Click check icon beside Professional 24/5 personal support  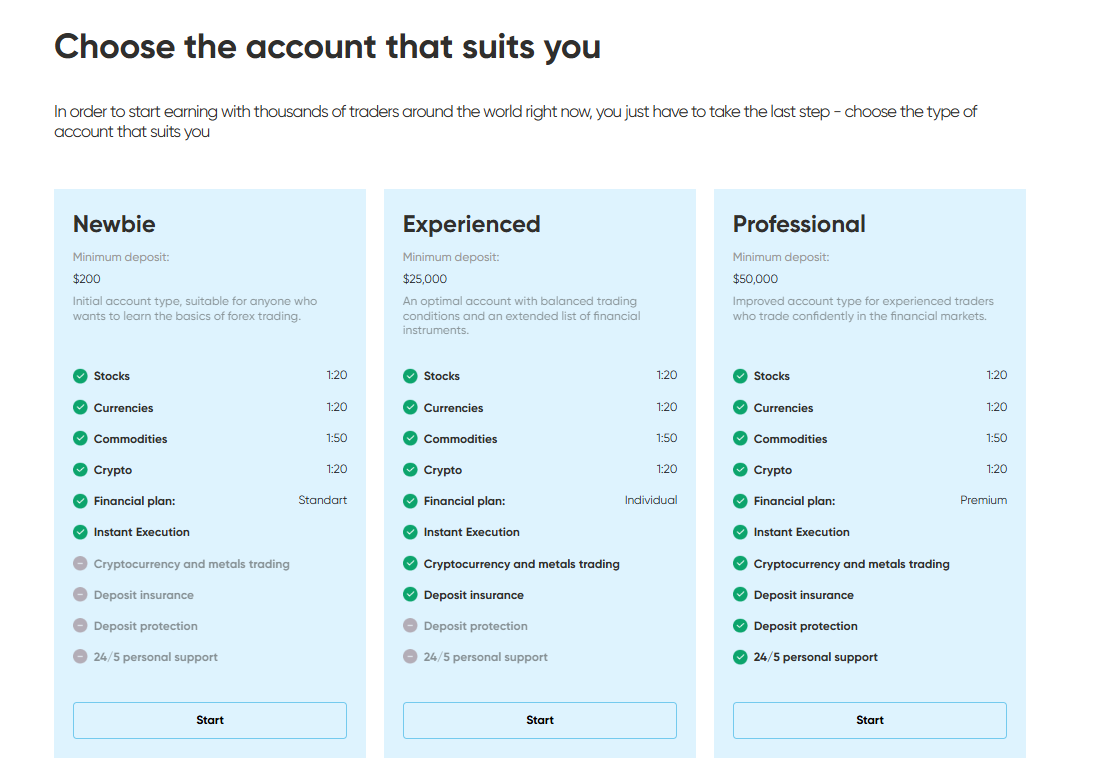[x=740, y=656]
